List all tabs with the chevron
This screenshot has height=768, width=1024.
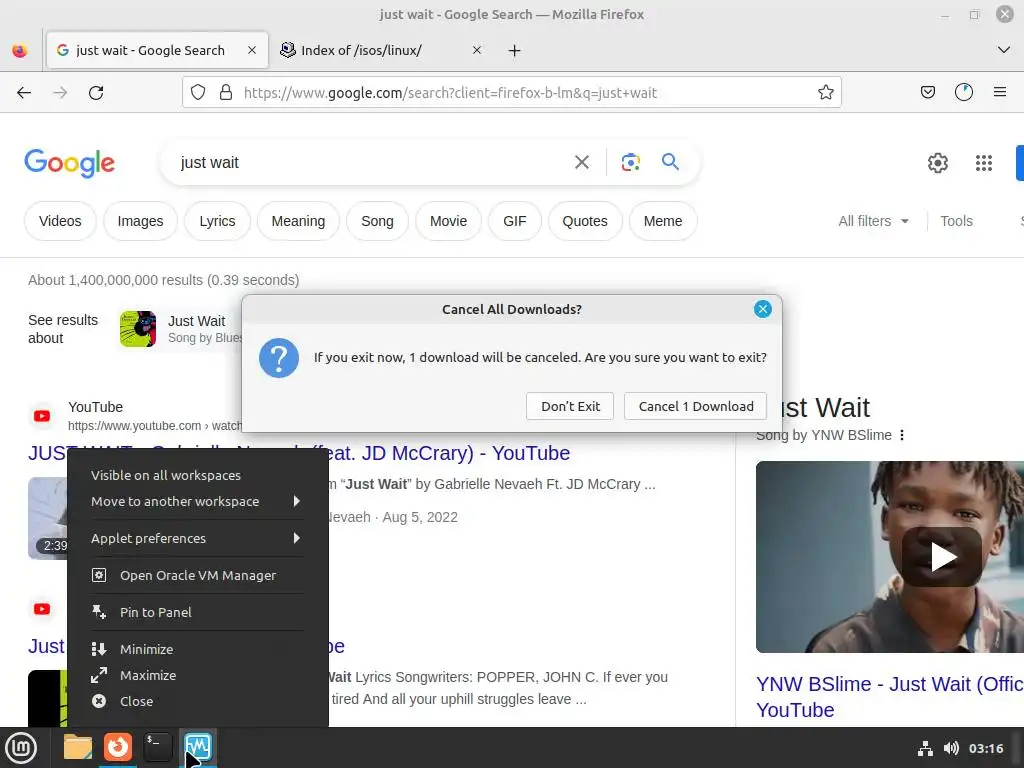[1004, 50]
